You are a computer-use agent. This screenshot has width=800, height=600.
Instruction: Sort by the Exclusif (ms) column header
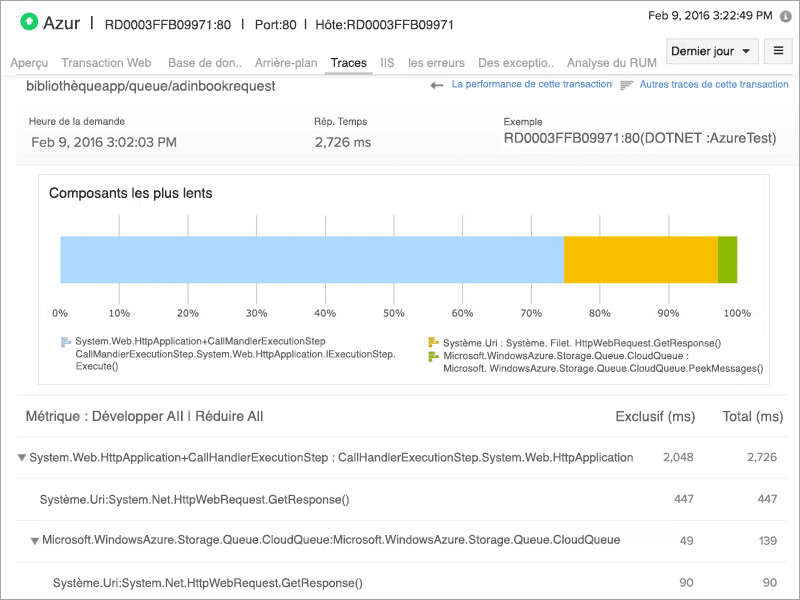655,416
